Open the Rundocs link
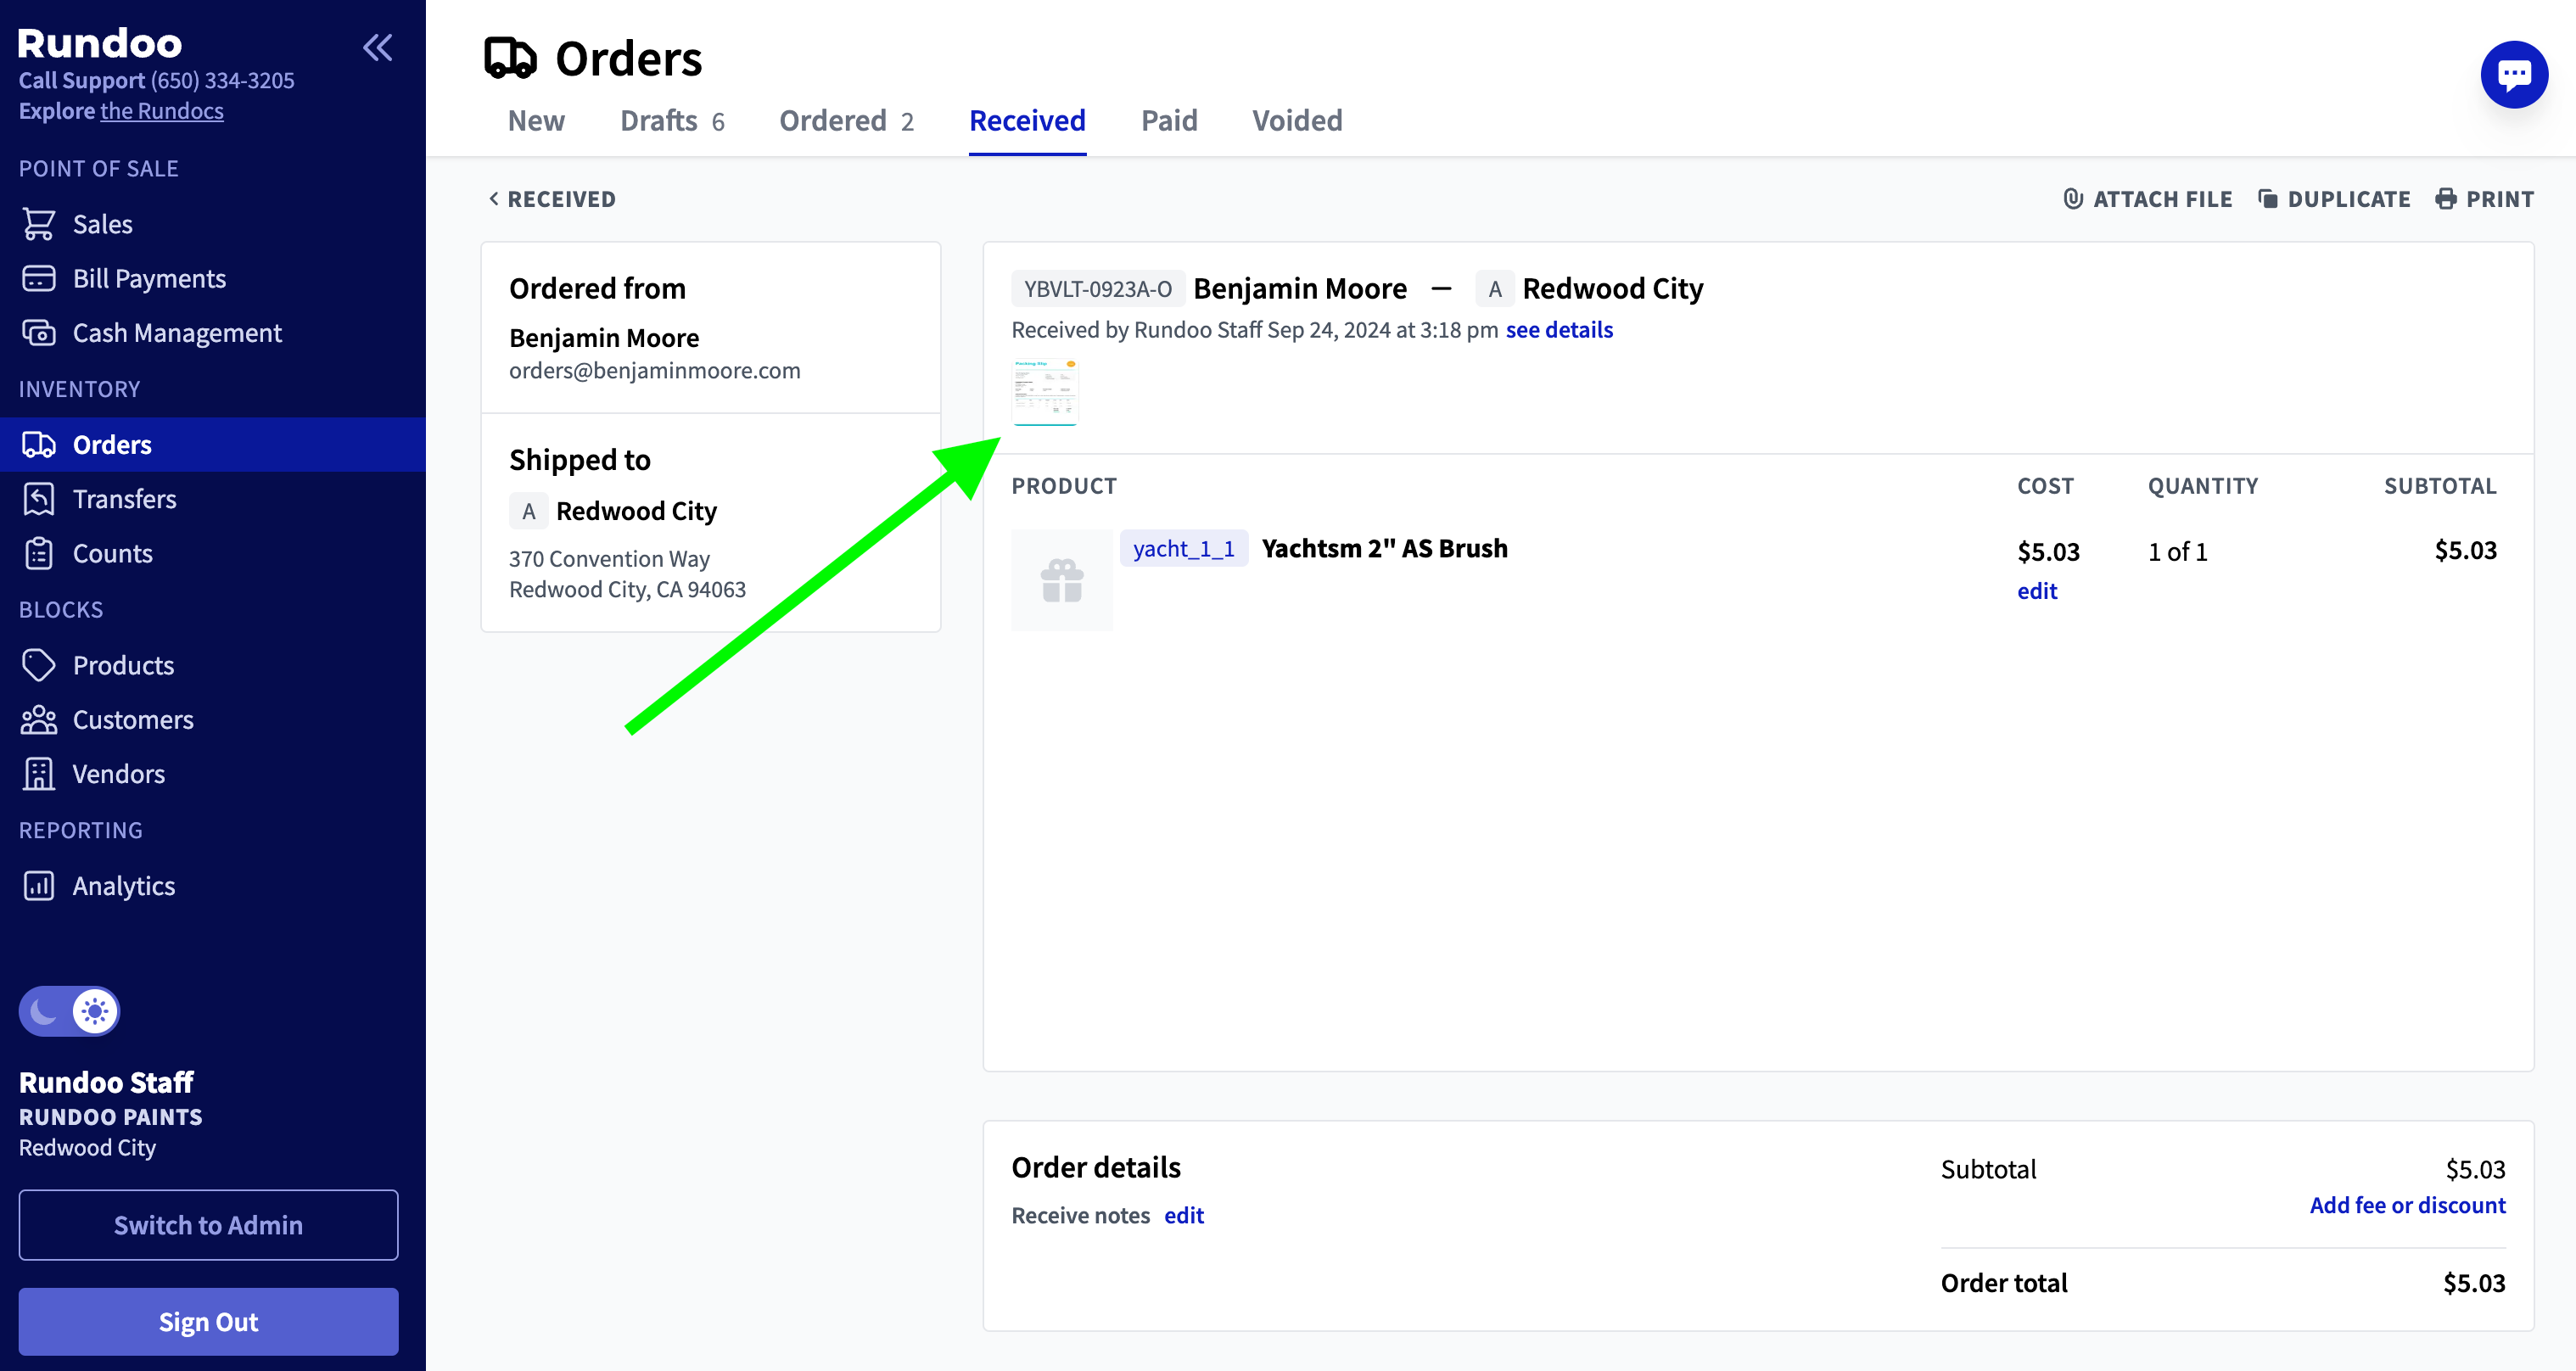The height and width of the screenshot is (1371, 2576). pyautogui.click(x=162, y=111)
